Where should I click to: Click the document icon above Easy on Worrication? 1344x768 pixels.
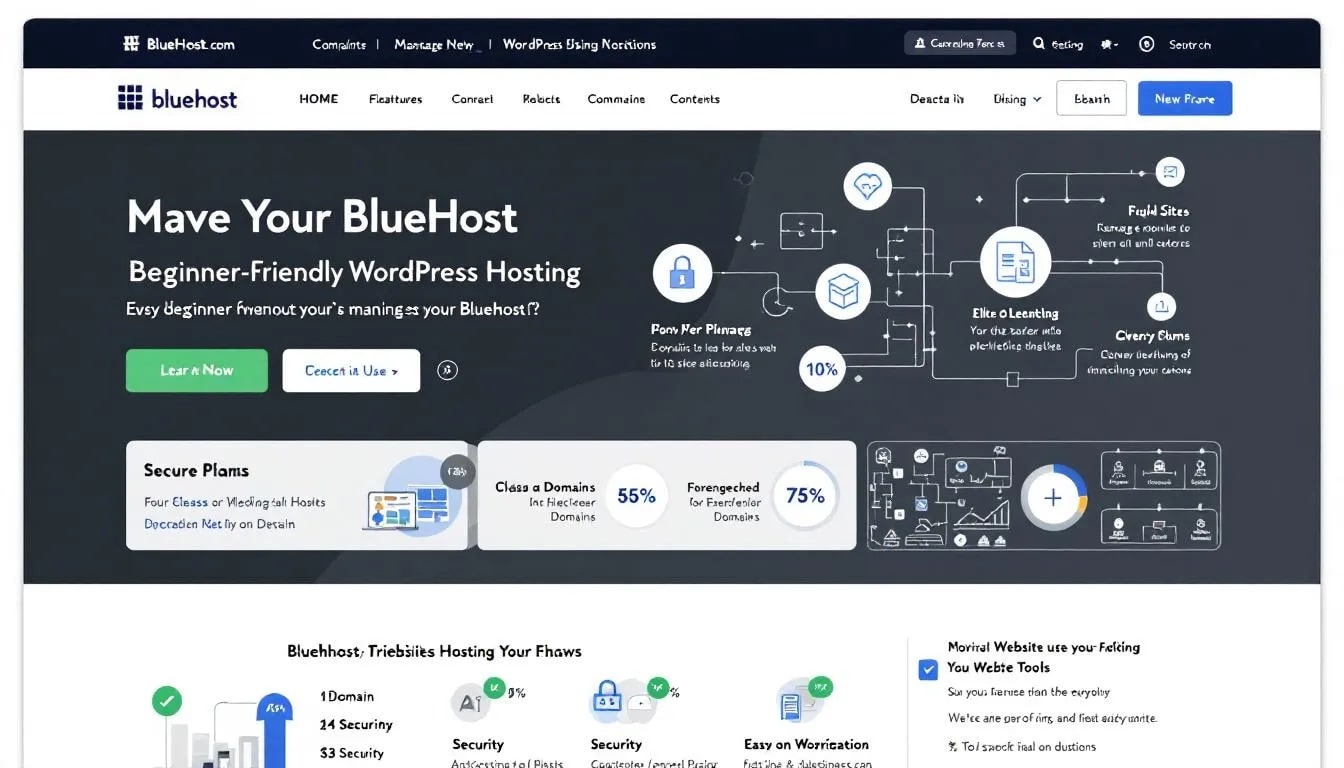[793, 705]
